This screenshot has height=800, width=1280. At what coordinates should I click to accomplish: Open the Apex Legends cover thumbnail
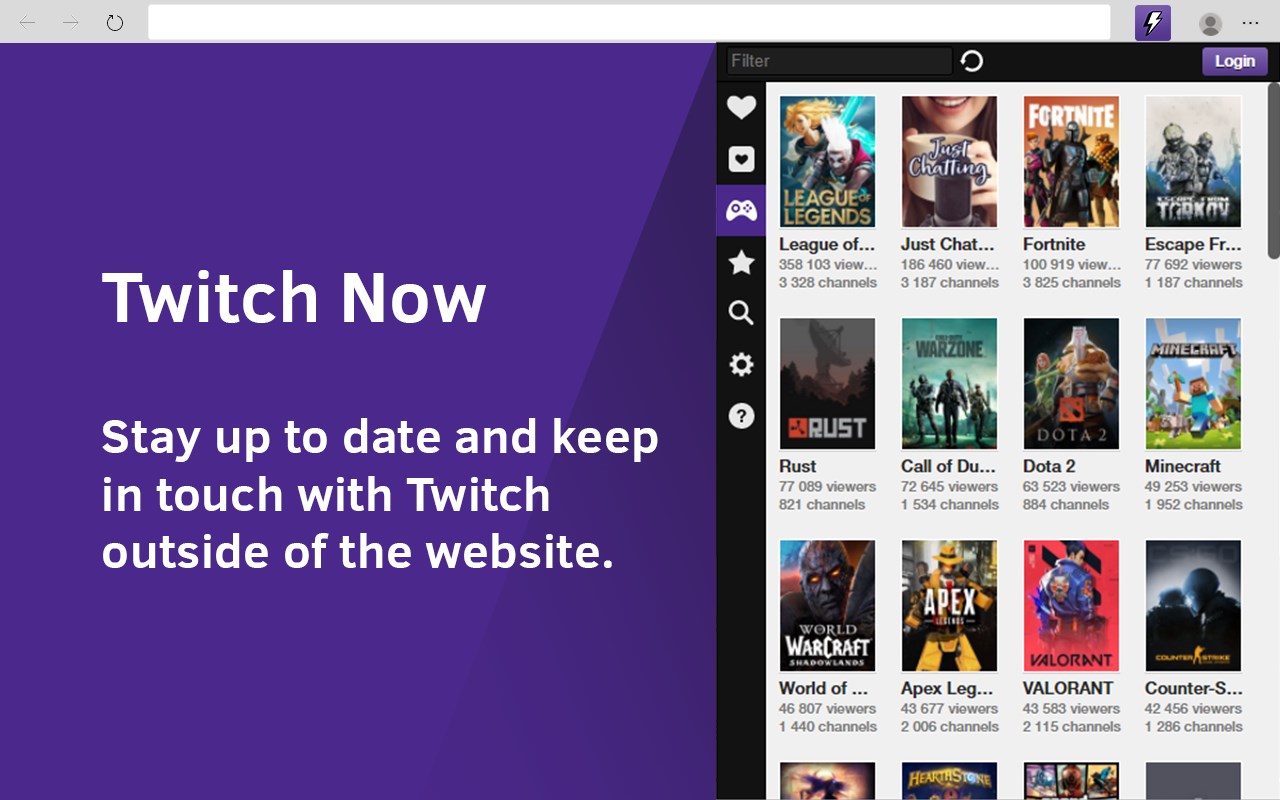click(x=949, y=606)
